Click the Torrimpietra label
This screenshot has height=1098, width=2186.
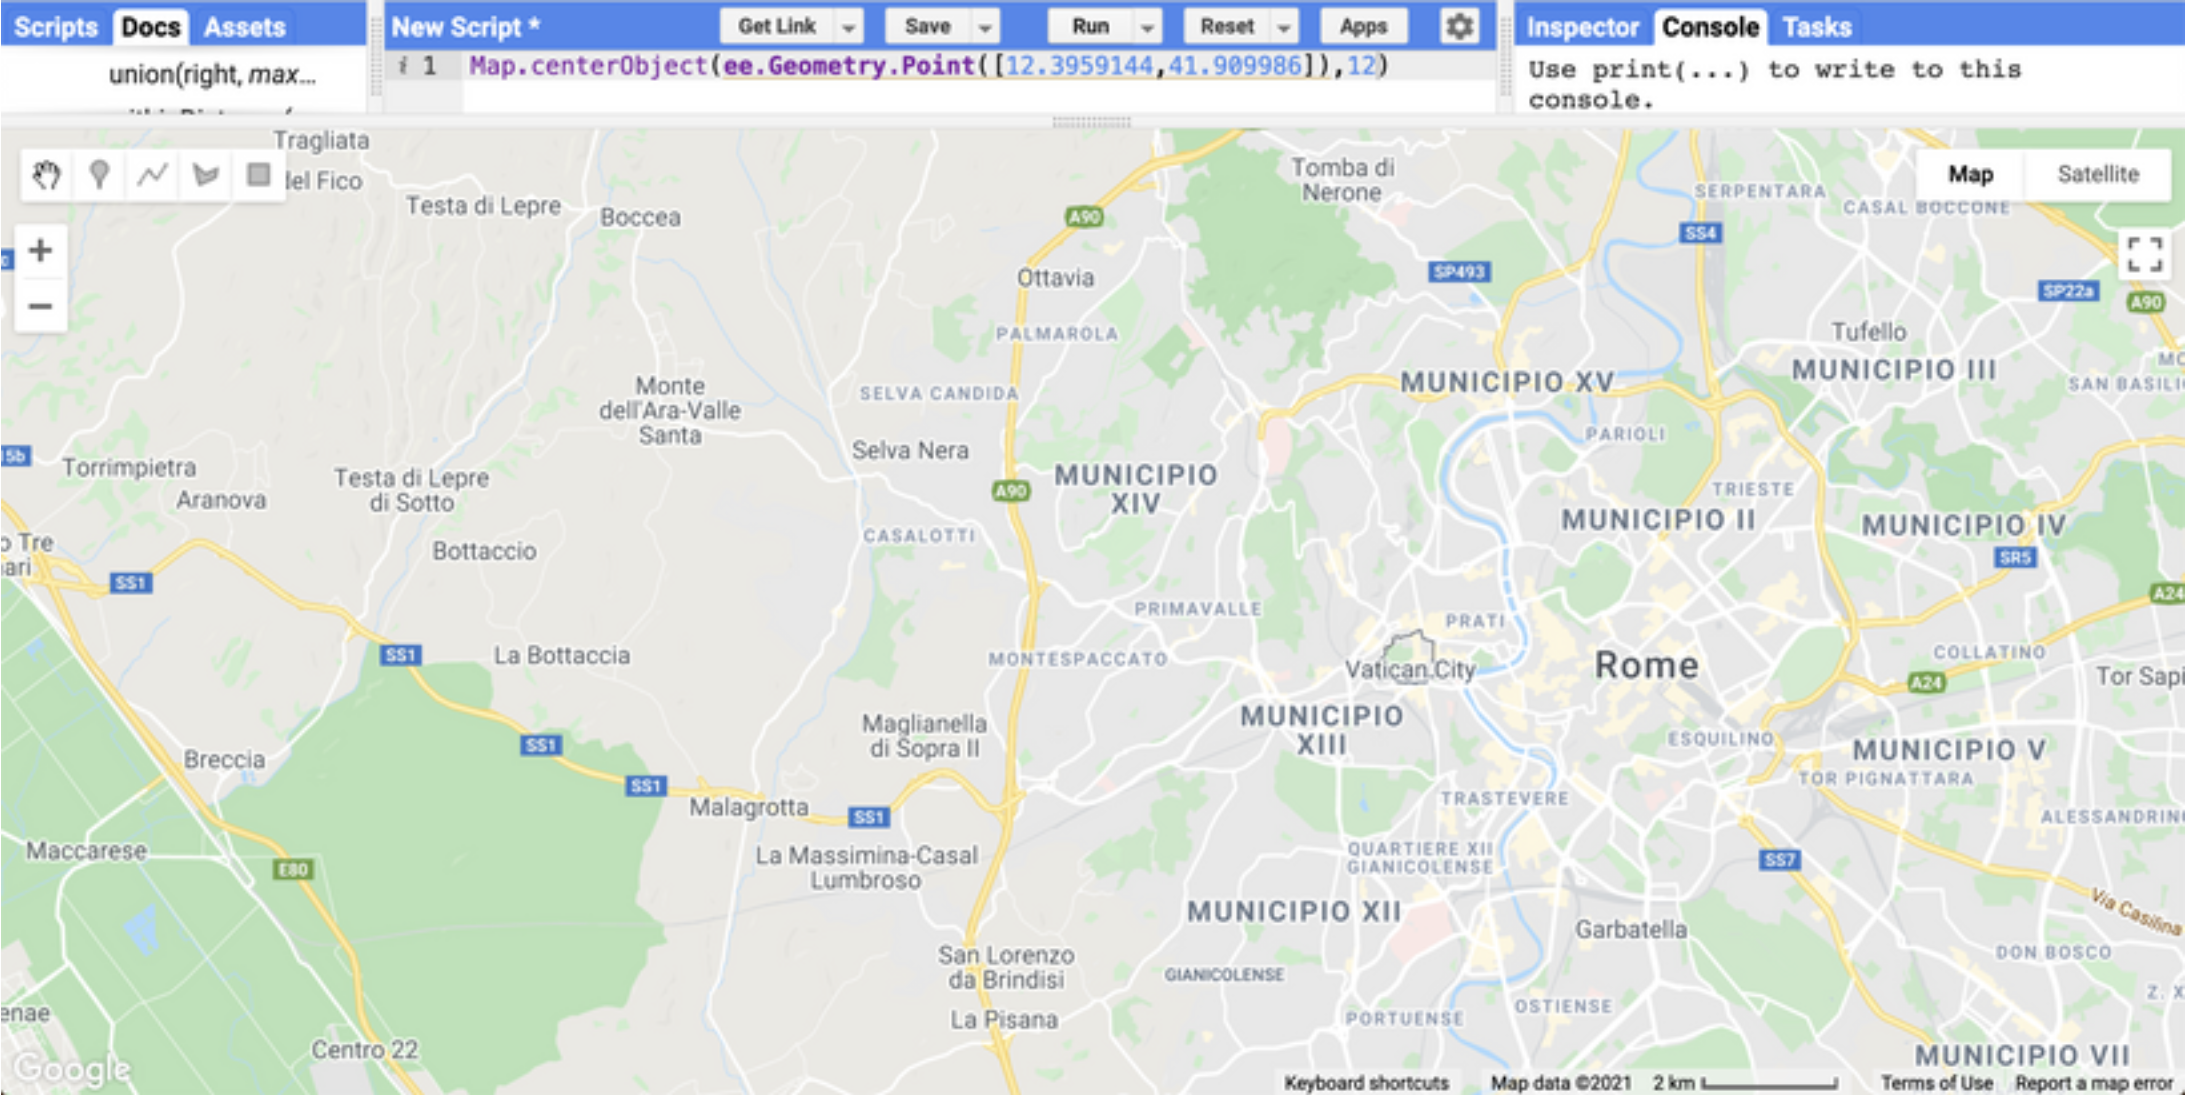tap(129, 468)
